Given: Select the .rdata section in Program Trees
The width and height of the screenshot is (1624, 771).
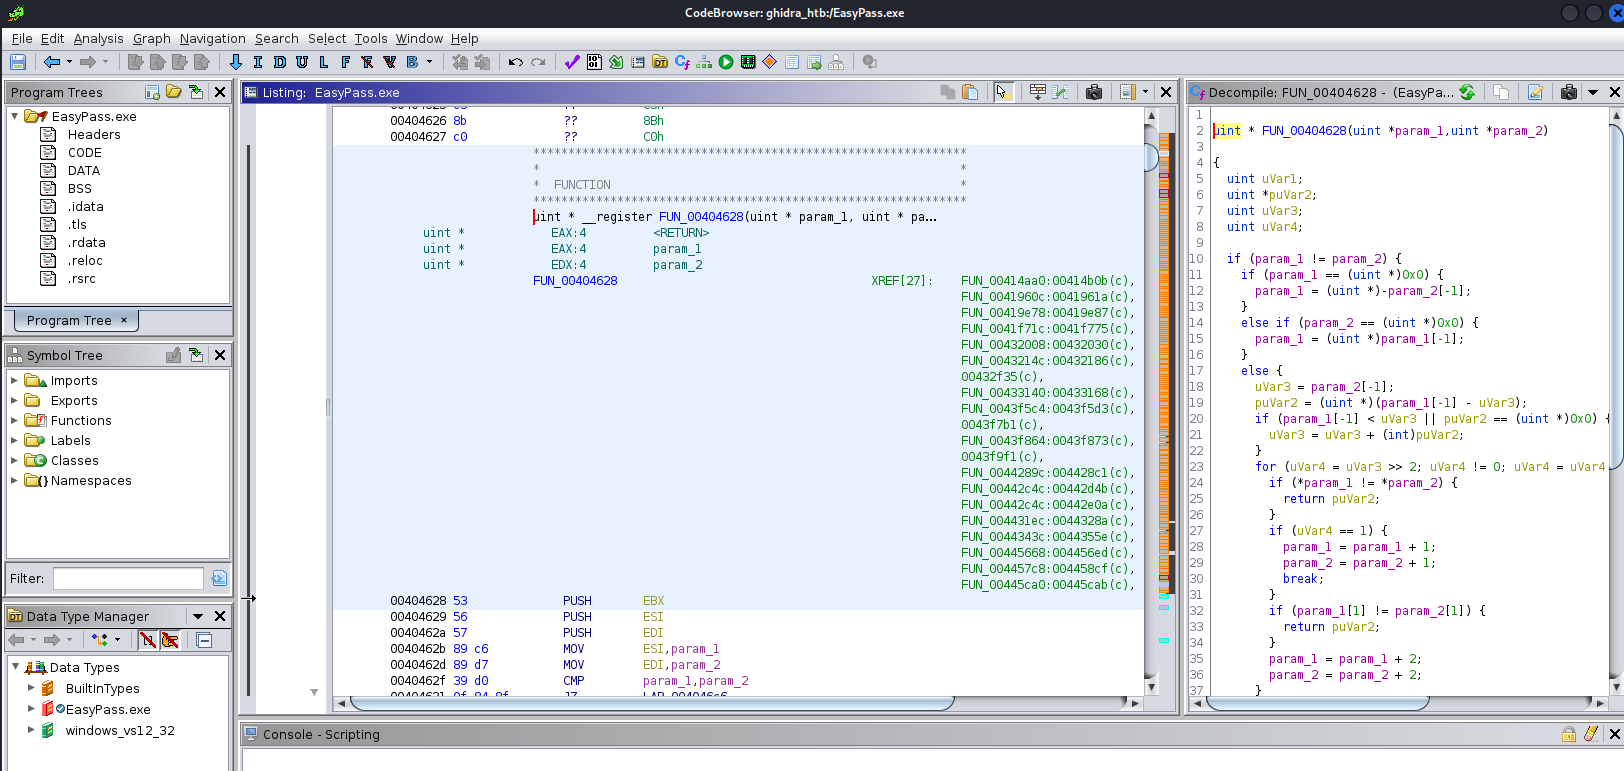Looking at the screenshot, I should click(x=87, y=242).
